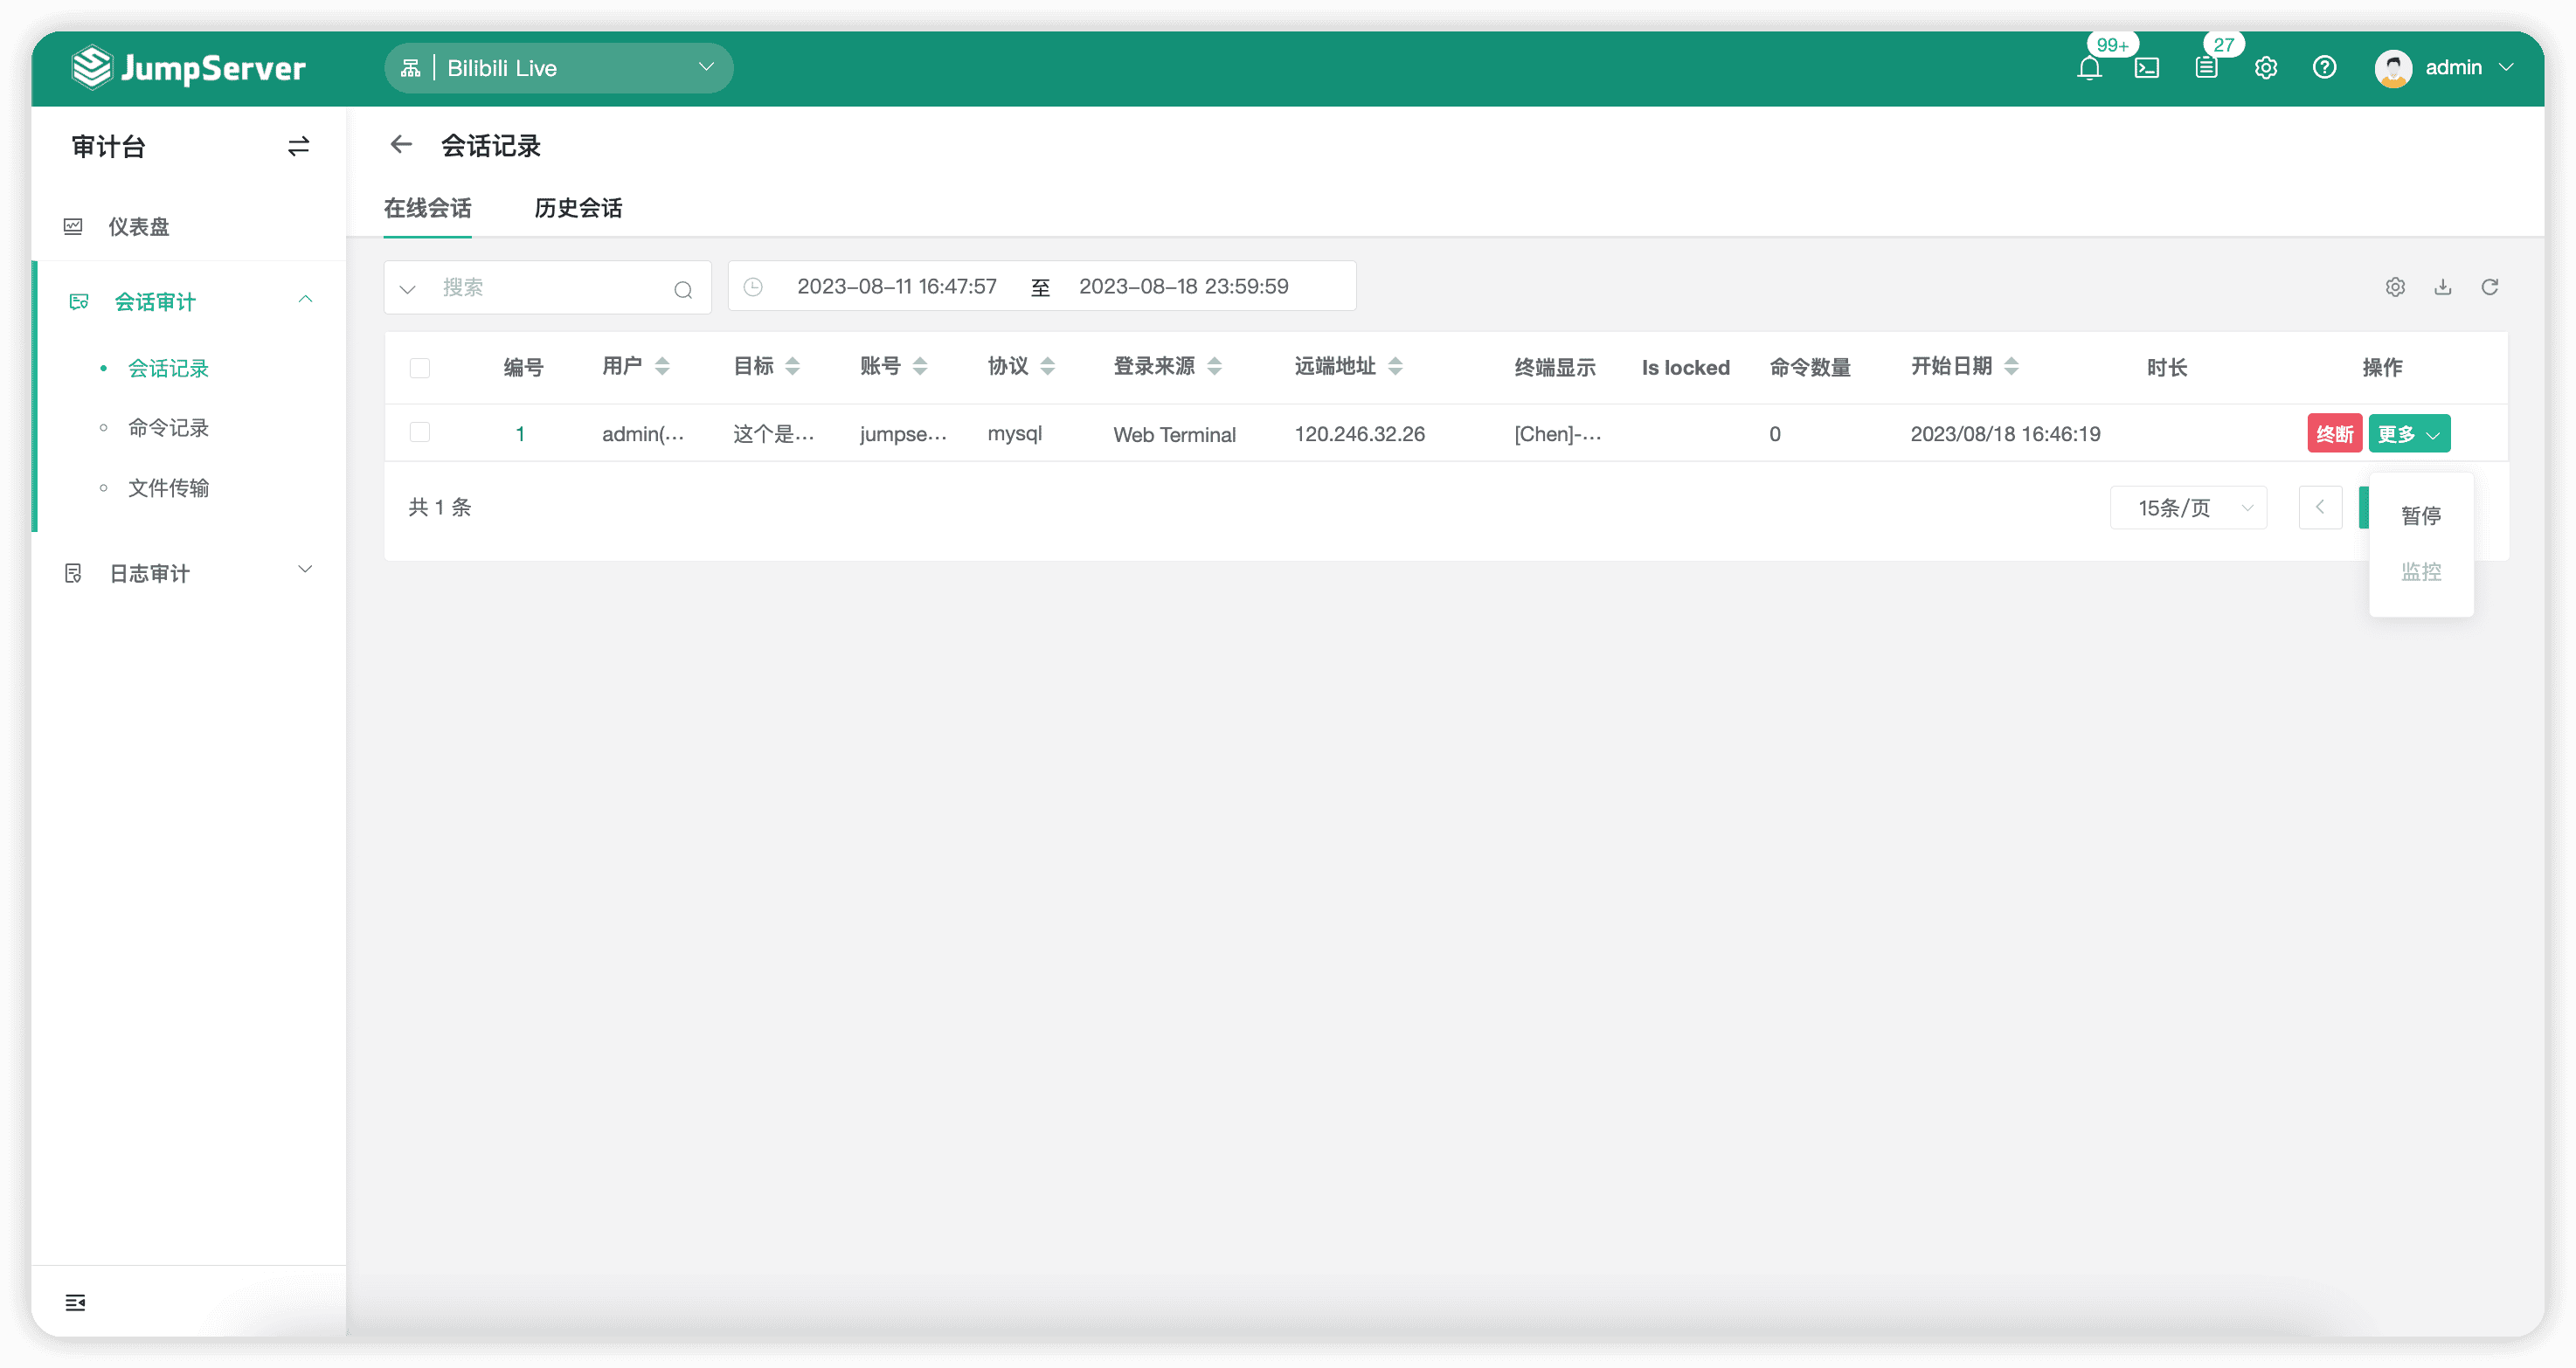Screen dimensions: 2576x1368
Task: Sort by 目标 column
Action: 792,367
